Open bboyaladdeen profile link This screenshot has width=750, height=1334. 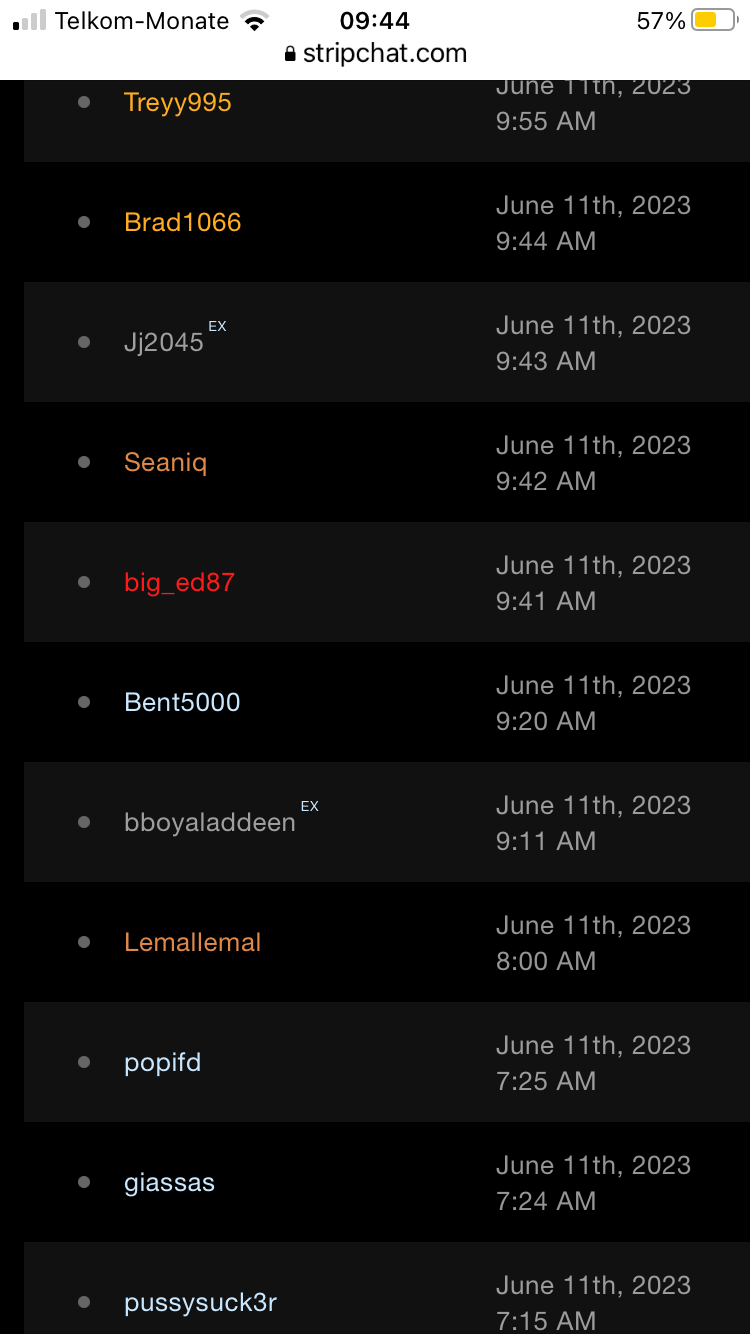tap(209, 823)
